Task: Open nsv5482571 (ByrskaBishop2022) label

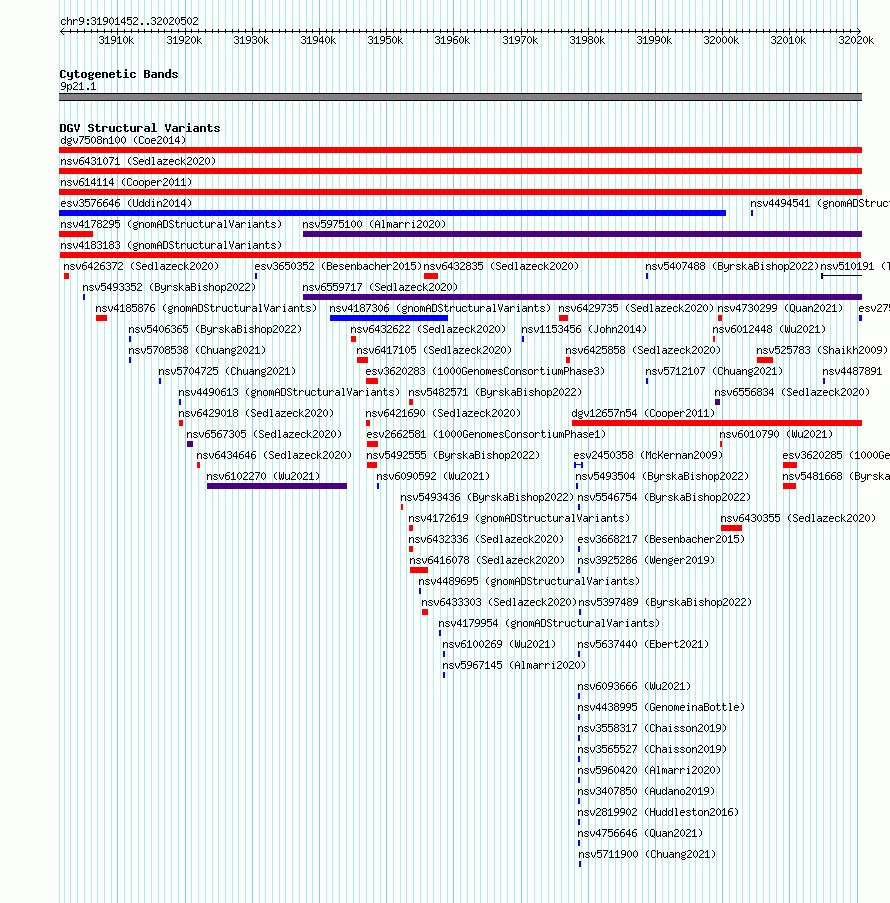Action: 495,393
